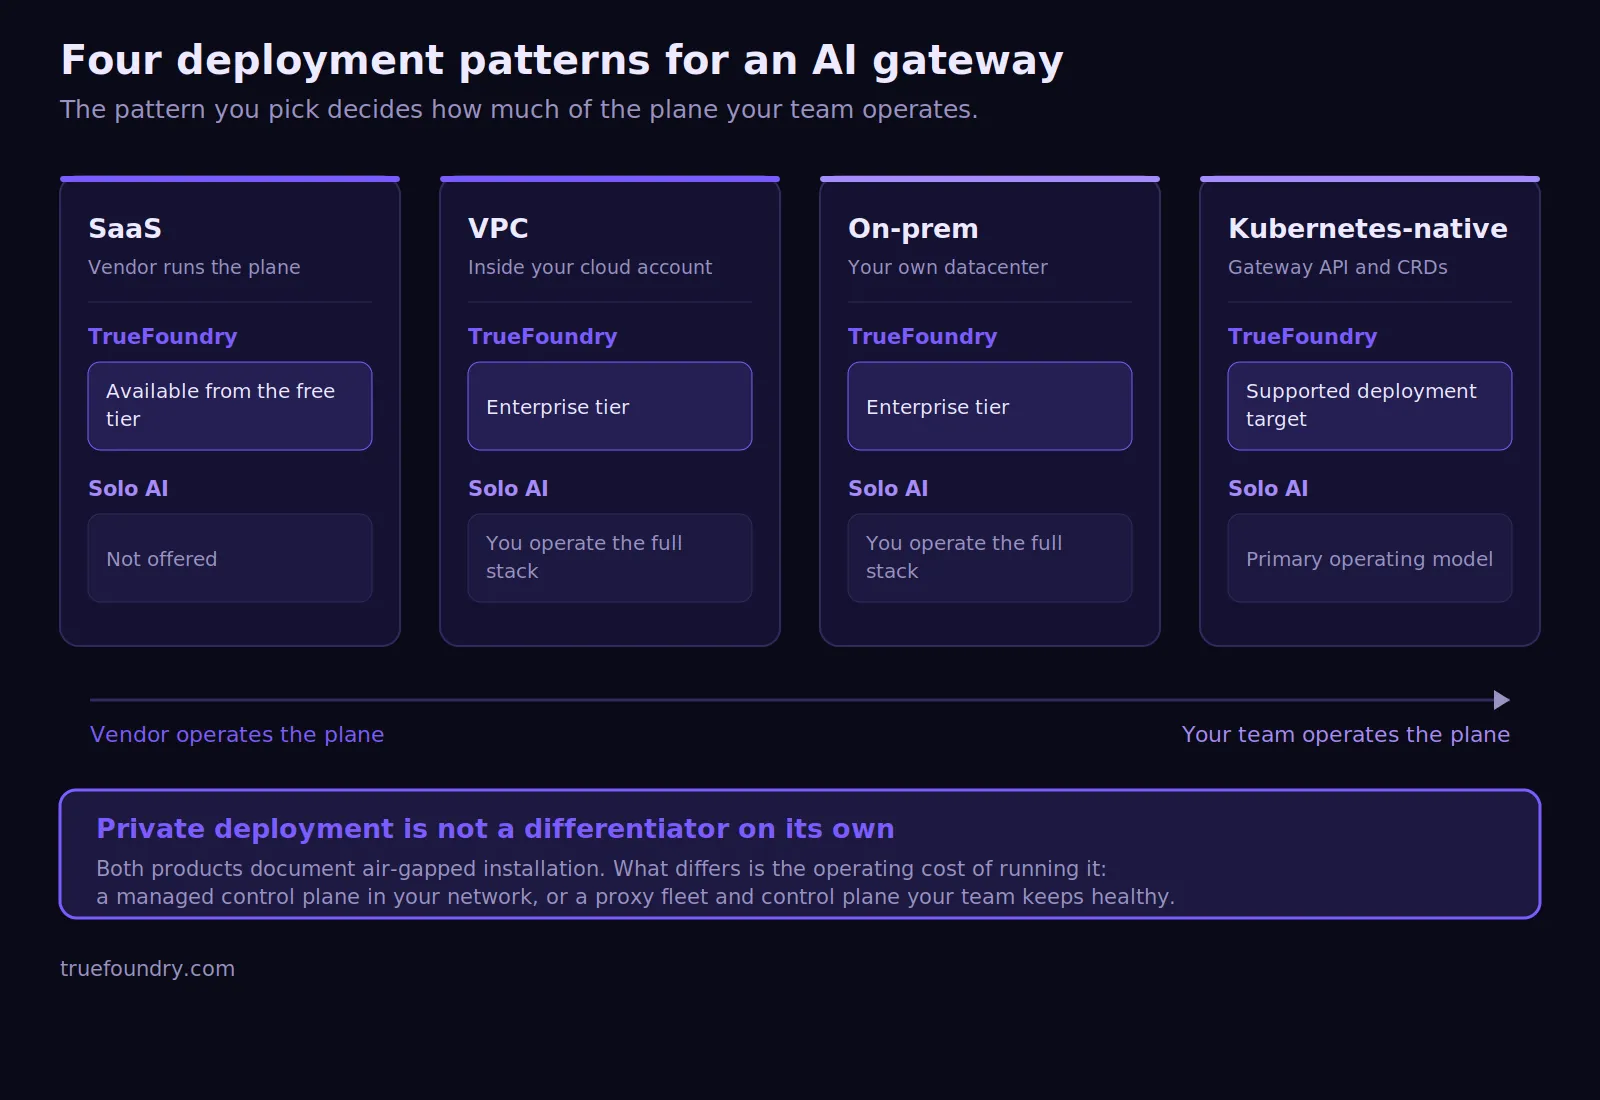Viewport: 1600px width, 1100px height.
Task: Click the title 'Four deployment patterns for an AI gateway'
Action: pyautogui.click(x=562, y=61)
